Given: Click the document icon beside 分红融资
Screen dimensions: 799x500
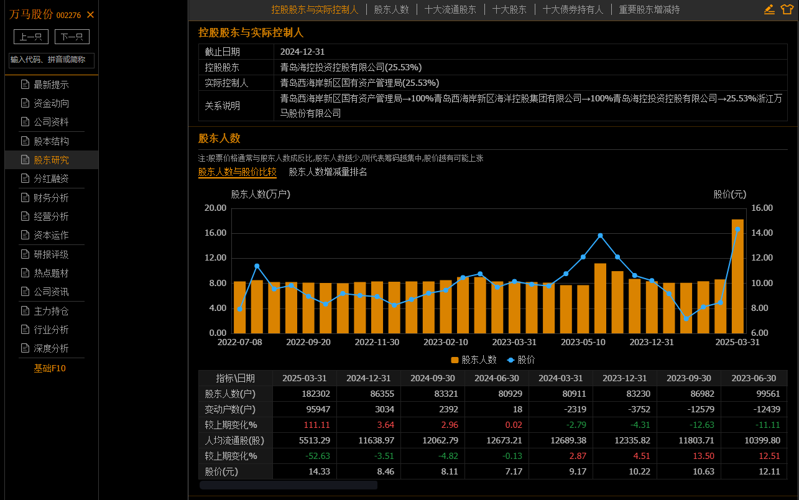Looking at the screenshot, I should click(24, 178).
